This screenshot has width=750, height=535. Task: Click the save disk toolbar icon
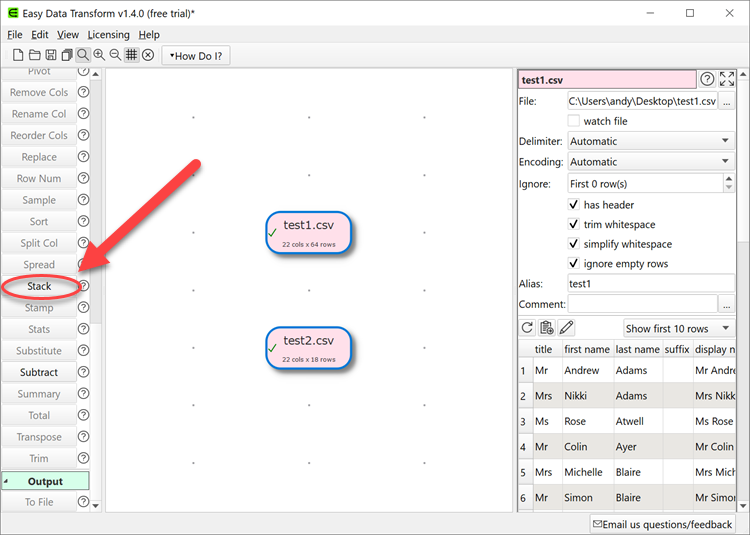50,56
